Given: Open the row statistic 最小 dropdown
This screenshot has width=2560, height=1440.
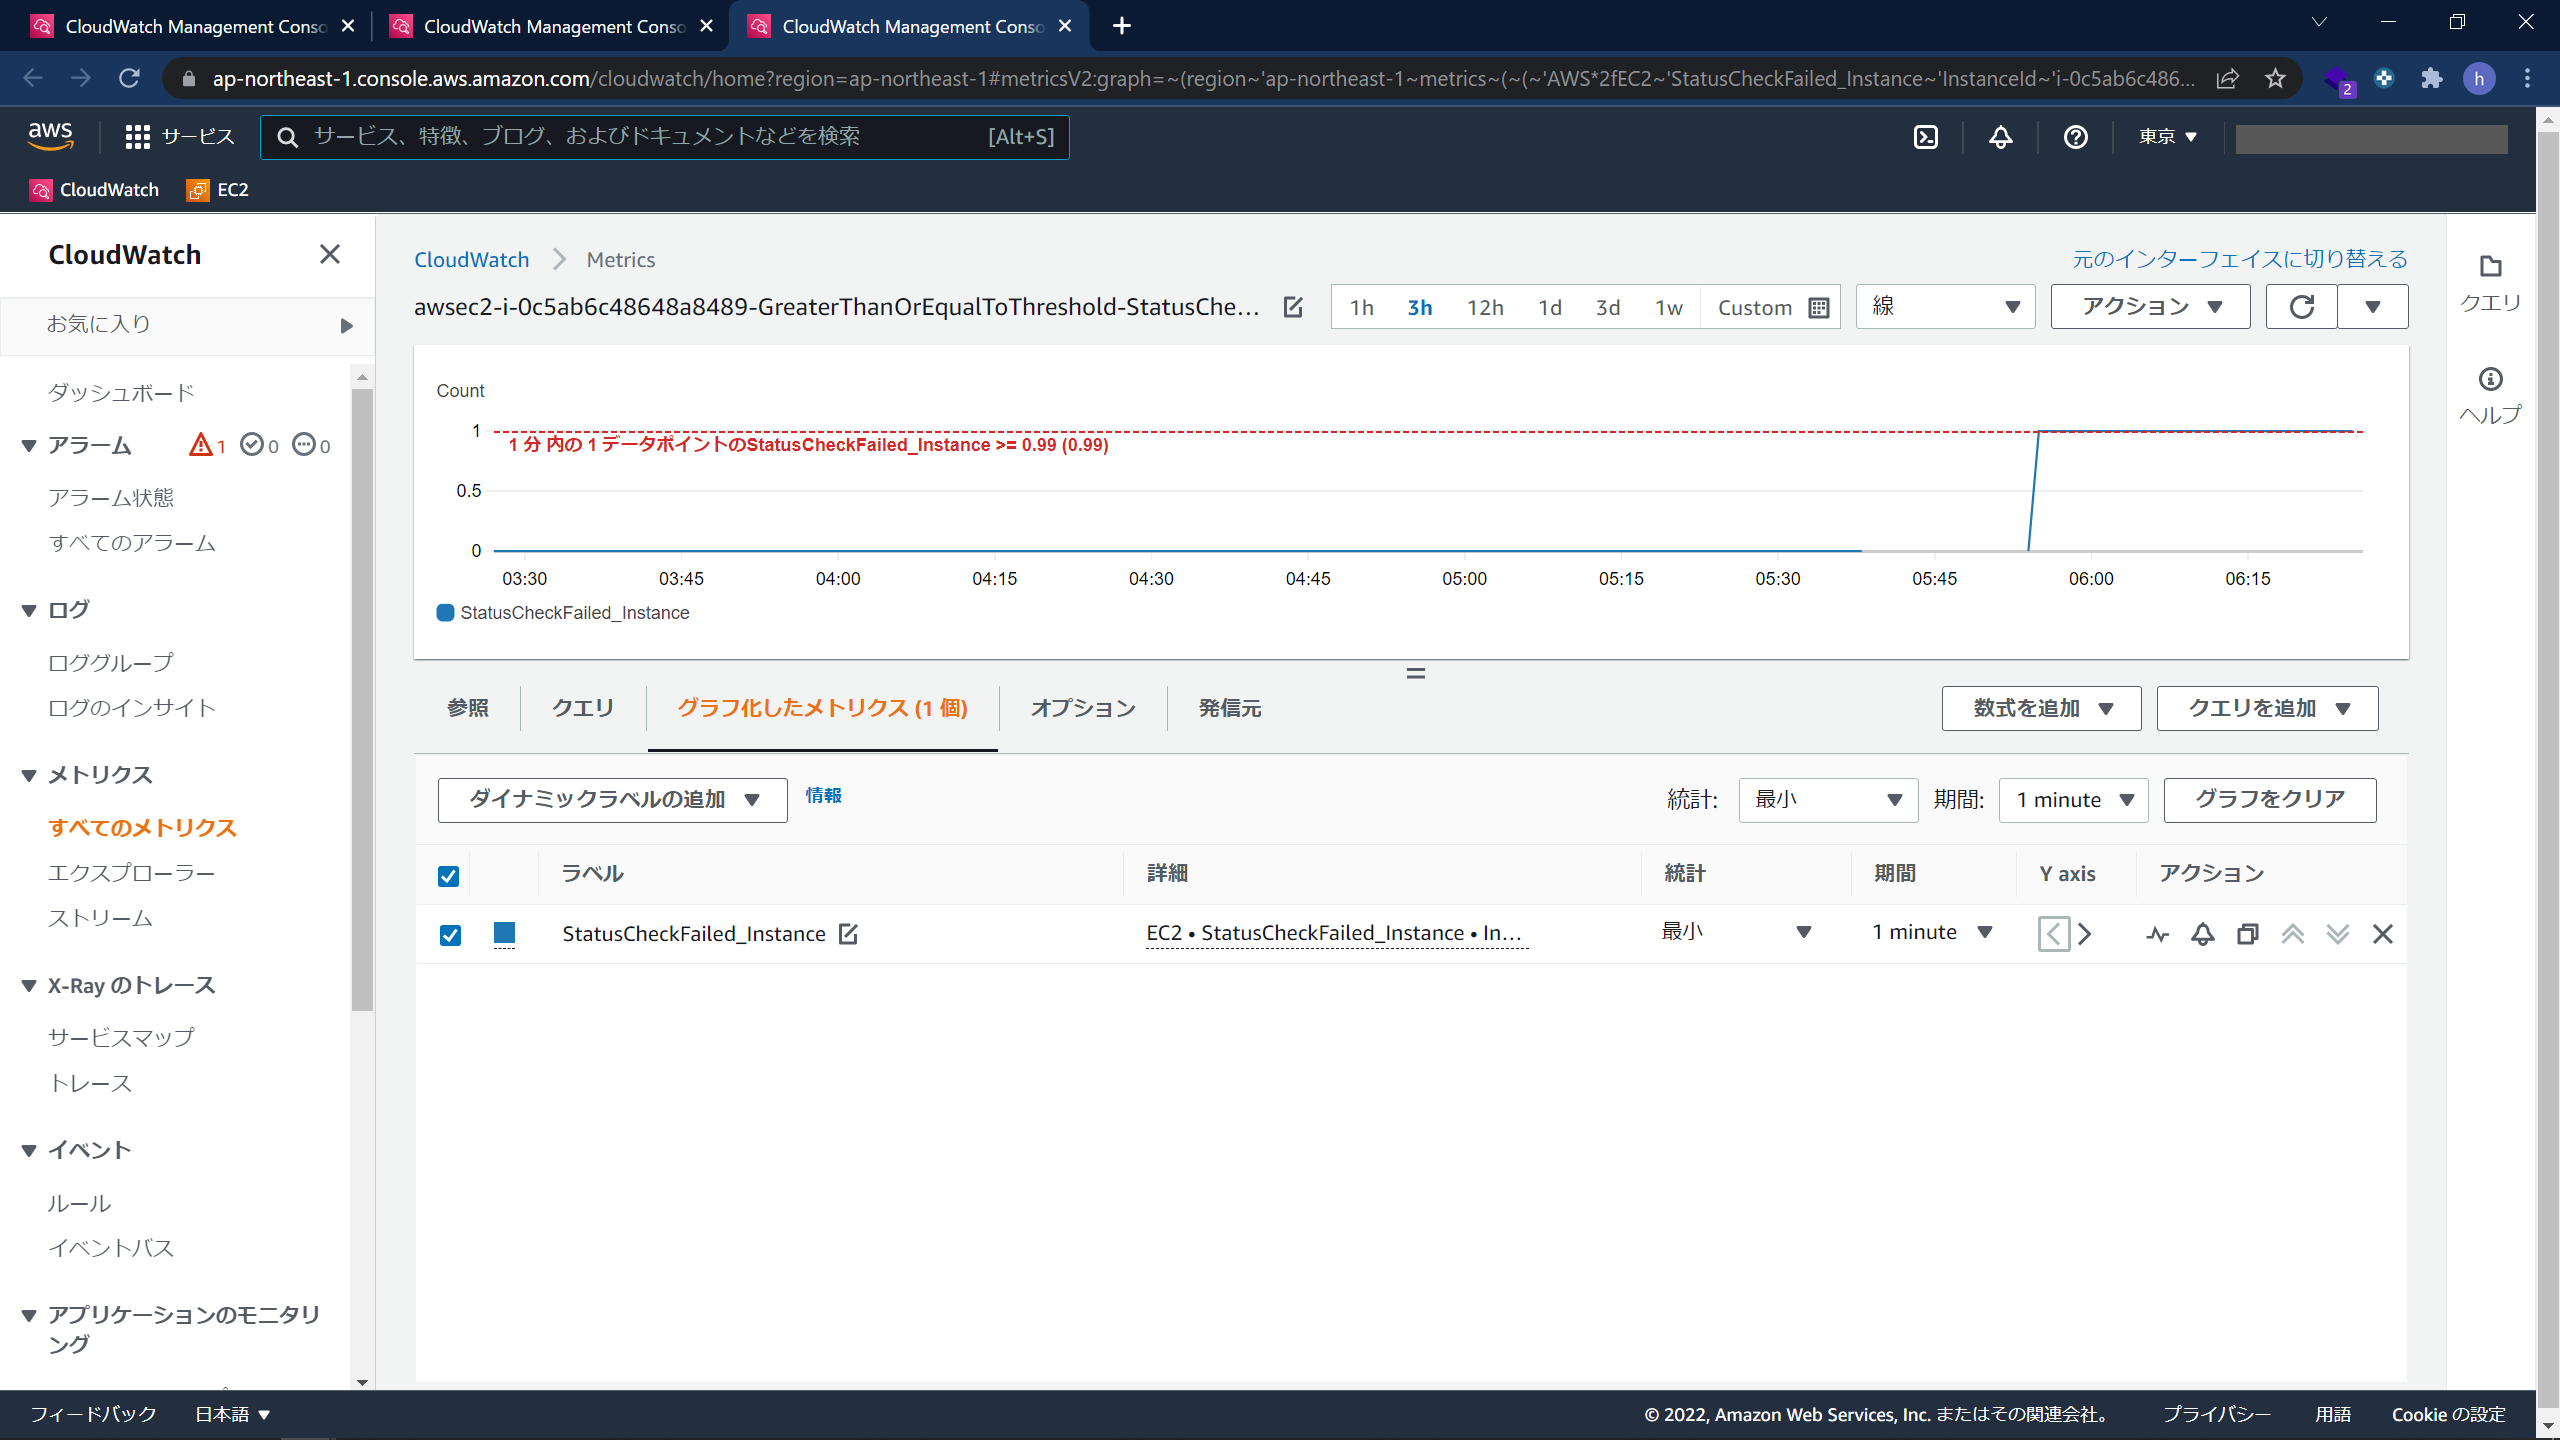Looking at the screenshot, I should pyautogui.click(x=1736, y=932).
